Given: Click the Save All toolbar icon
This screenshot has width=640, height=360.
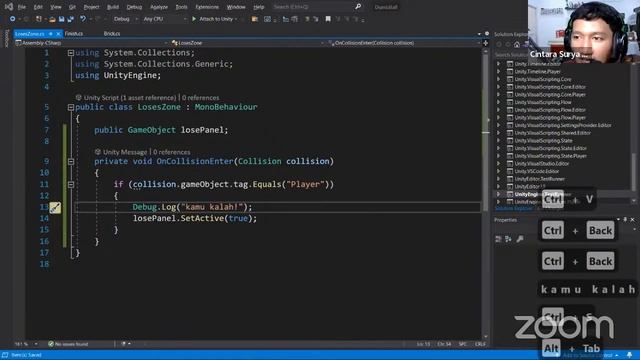Looking at the screenshot, I should [x=70, y=19].
